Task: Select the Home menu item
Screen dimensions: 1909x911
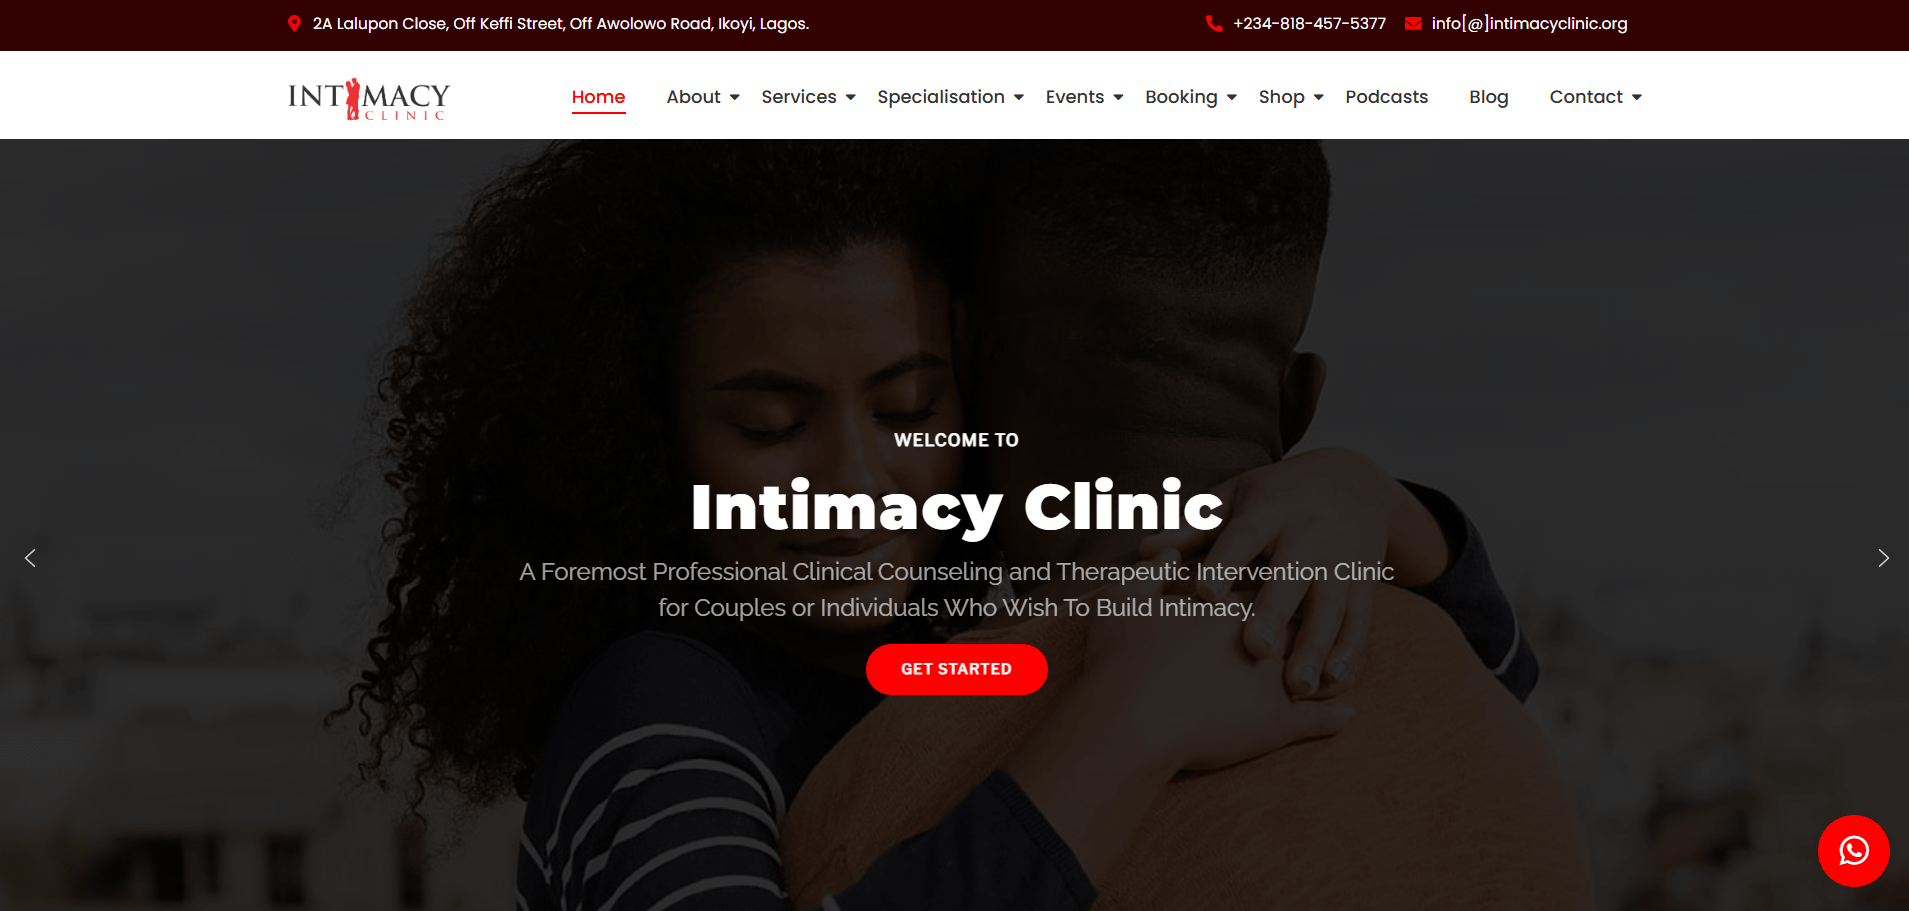Action: (598, 97)
